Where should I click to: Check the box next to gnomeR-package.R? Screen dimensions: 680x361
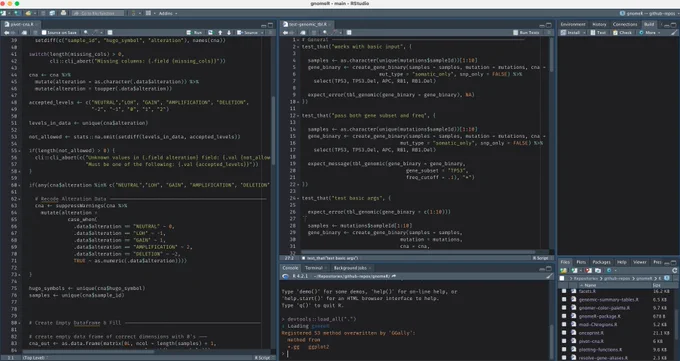point(564,316)
